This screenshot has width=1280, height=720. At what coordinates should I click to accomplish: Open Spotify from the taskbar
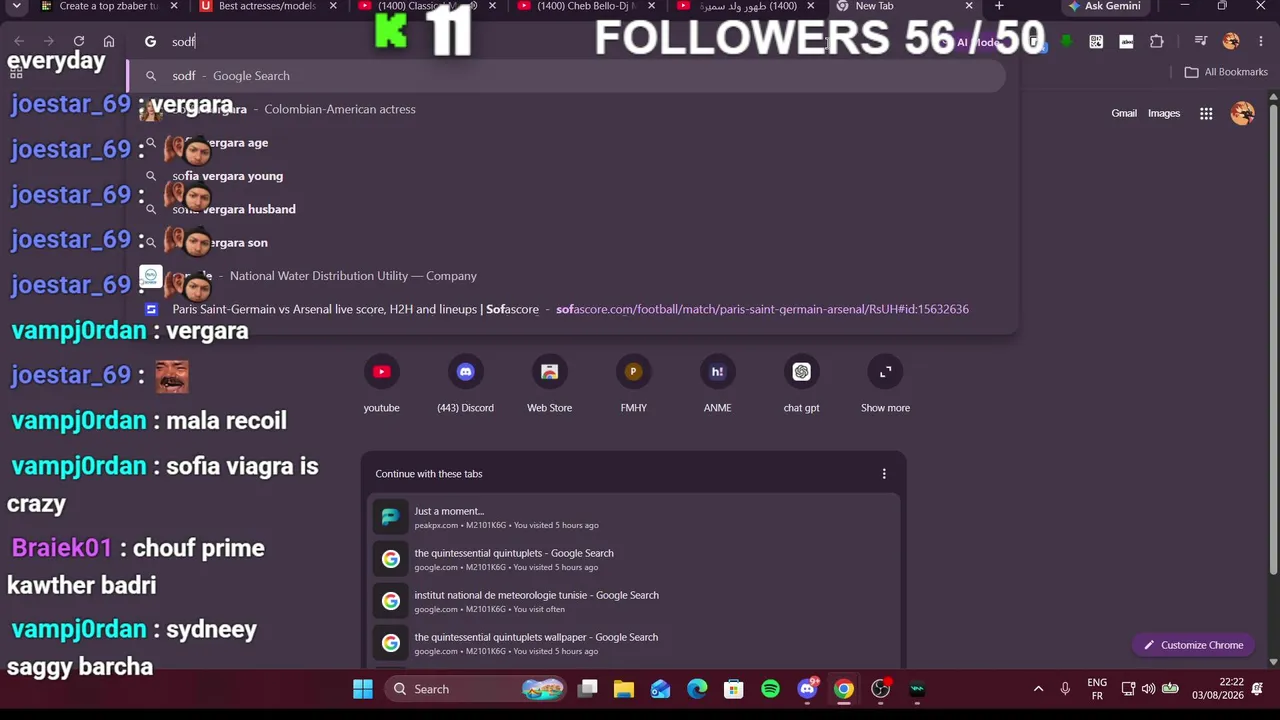point(770,689)
